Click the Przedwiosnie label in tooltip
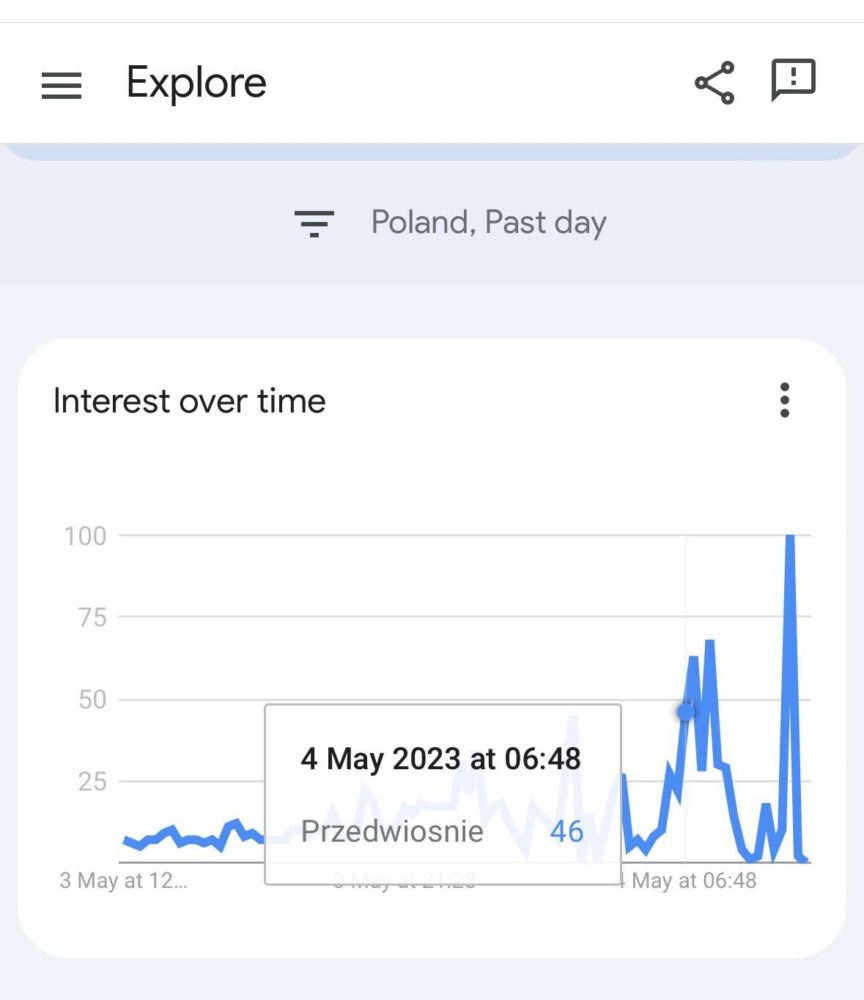The height and width of the screenshot is (1000, 864). [x=392, y=832]
